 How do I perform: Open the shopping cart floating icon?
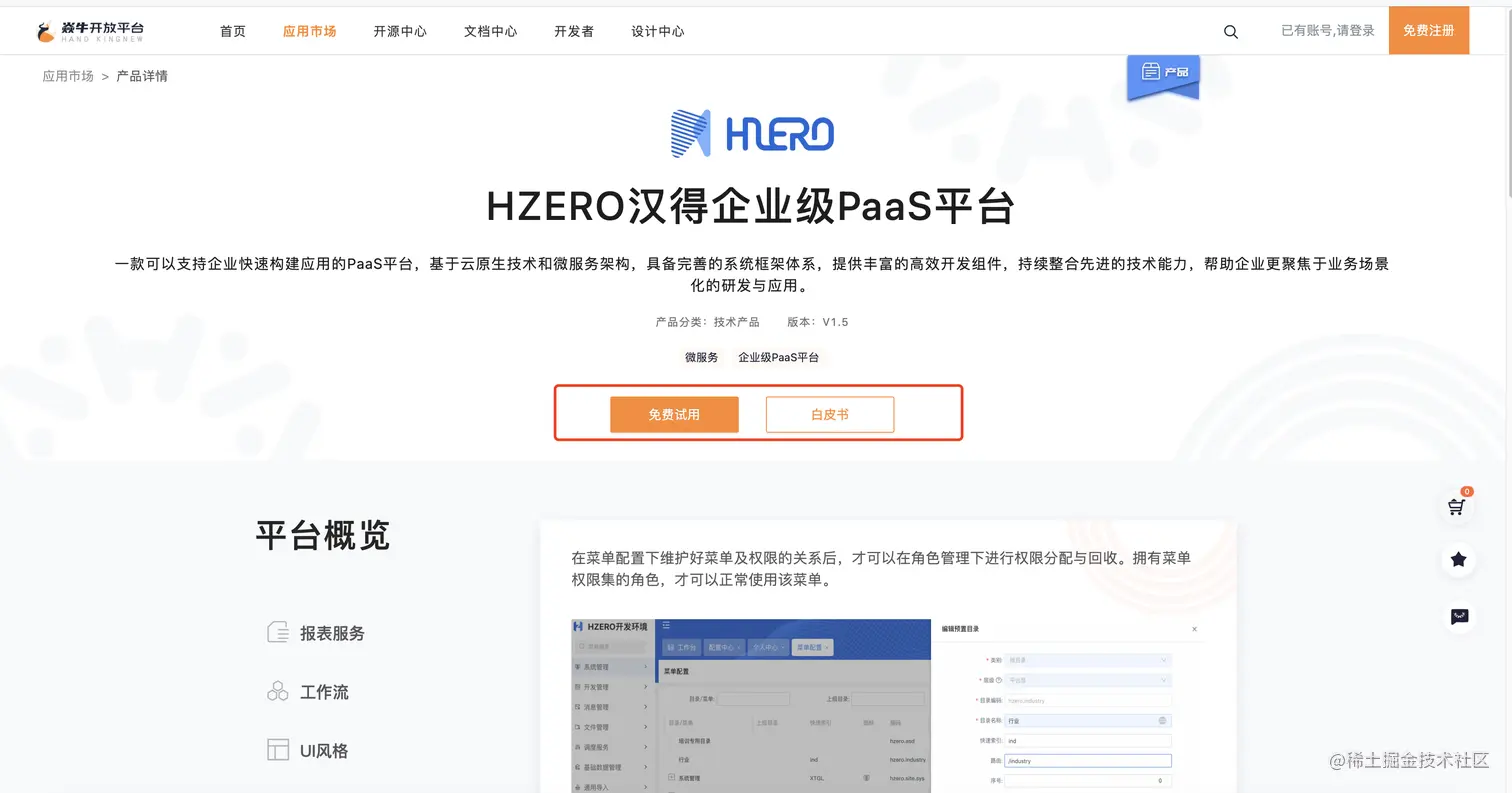point(1458,506)
